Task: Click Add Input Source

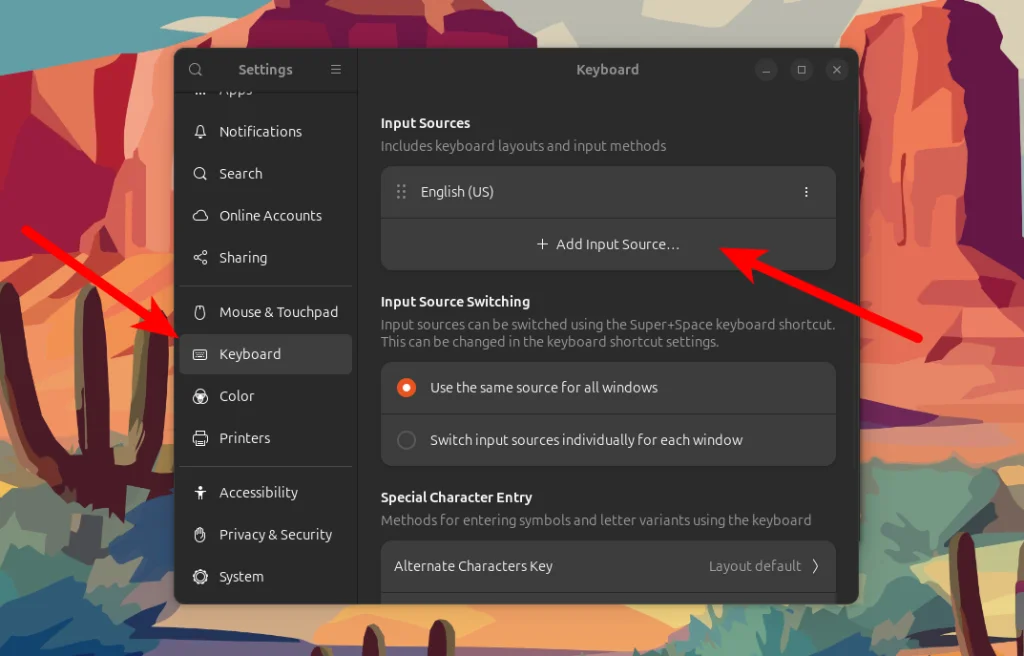Action: point(607,243)
